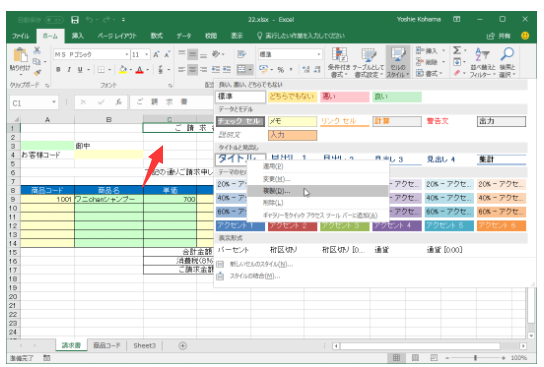This screenshot has width=544, height=367.
Task: Toggle Underline formatting
Action: 80,70
